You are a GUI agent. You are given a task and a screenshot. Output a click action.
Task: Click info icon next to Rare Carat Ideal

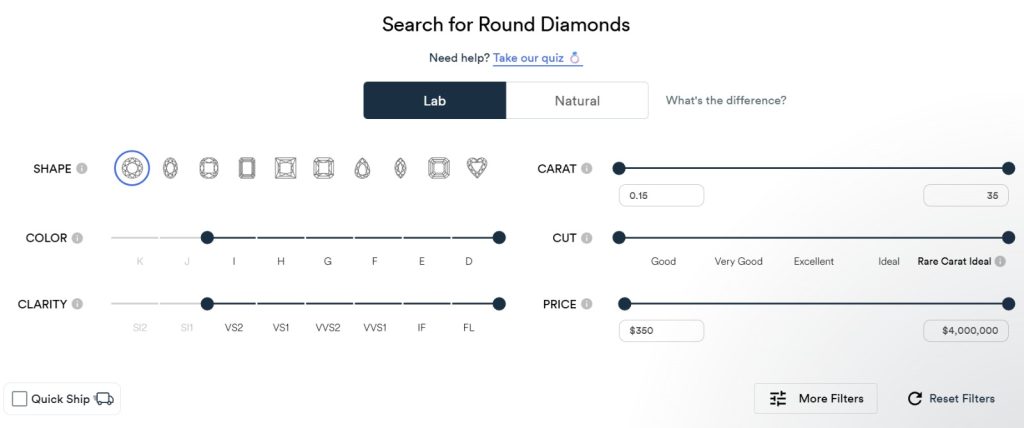(x=1000, y=261)
